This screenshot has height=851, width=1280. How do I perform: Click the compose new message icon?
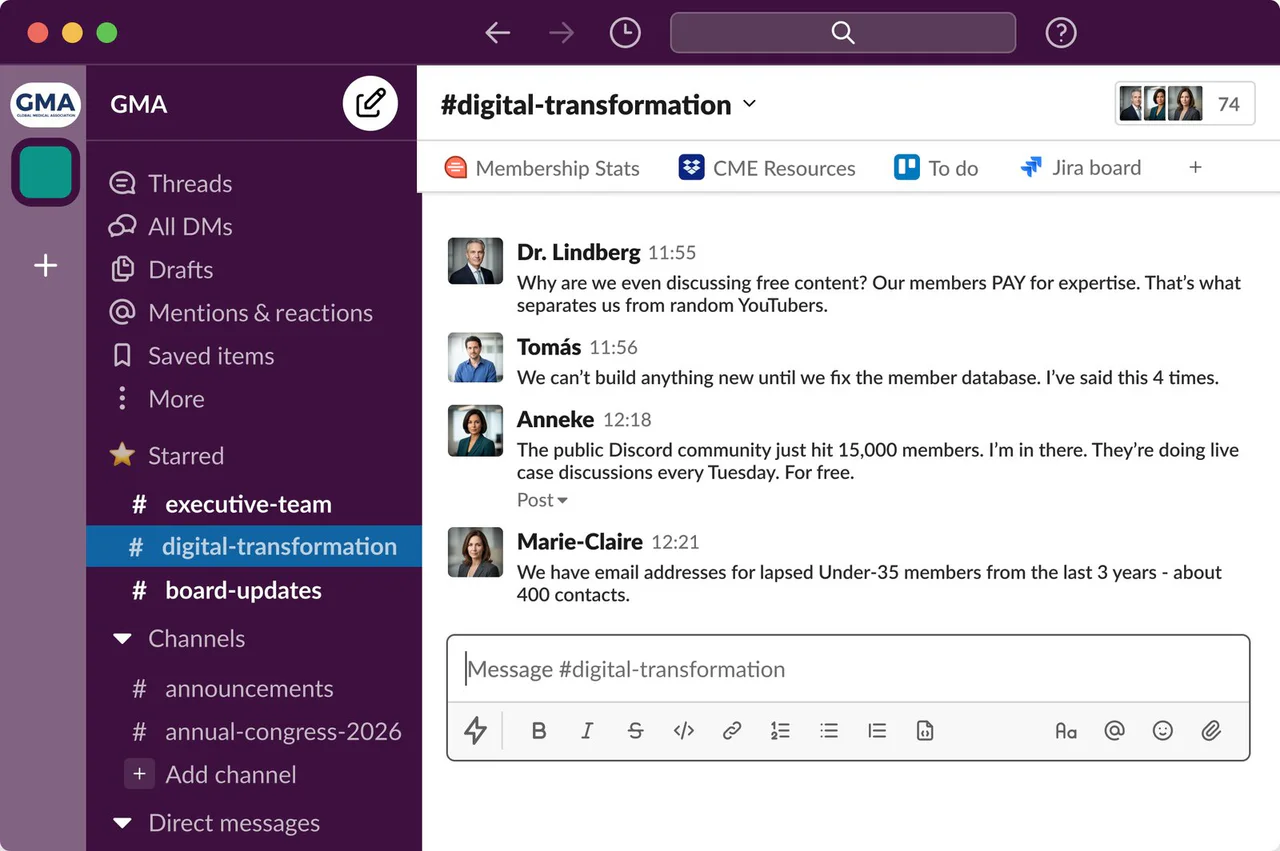coord(370,103)
